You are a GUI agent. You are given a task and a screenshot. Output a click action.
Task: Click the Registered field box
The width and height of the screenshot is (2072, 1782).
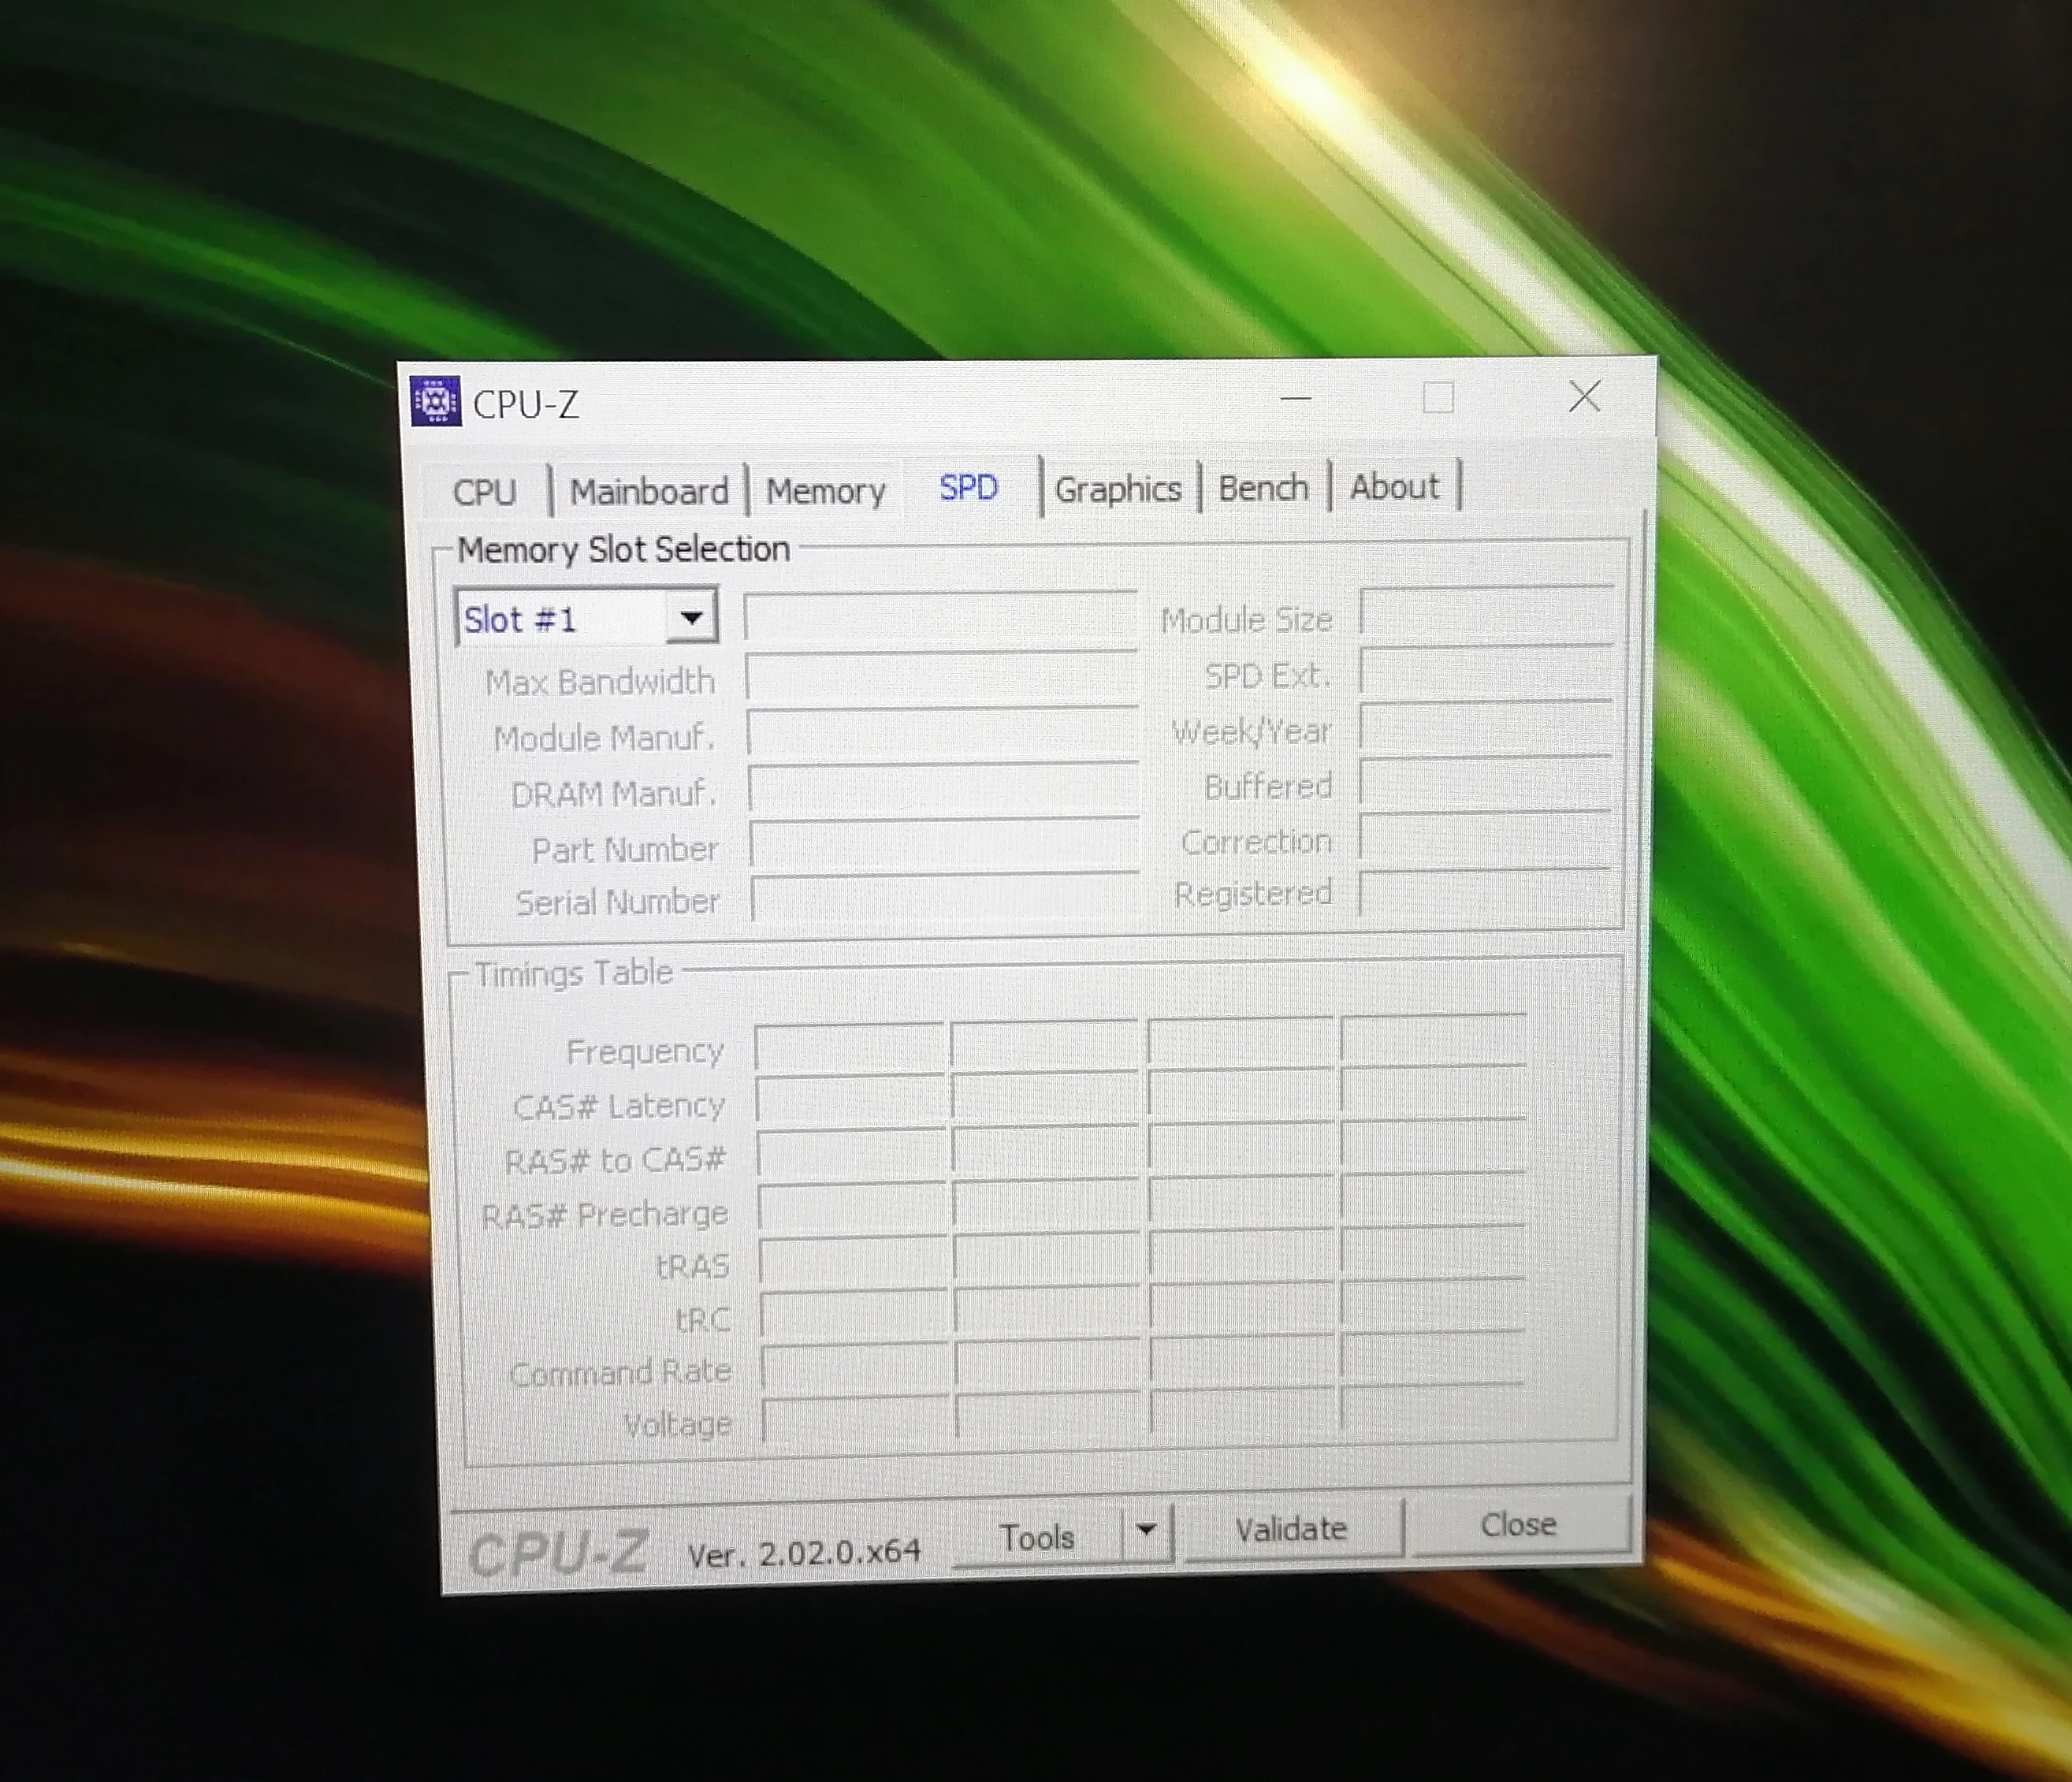(x=1485, y=892)
